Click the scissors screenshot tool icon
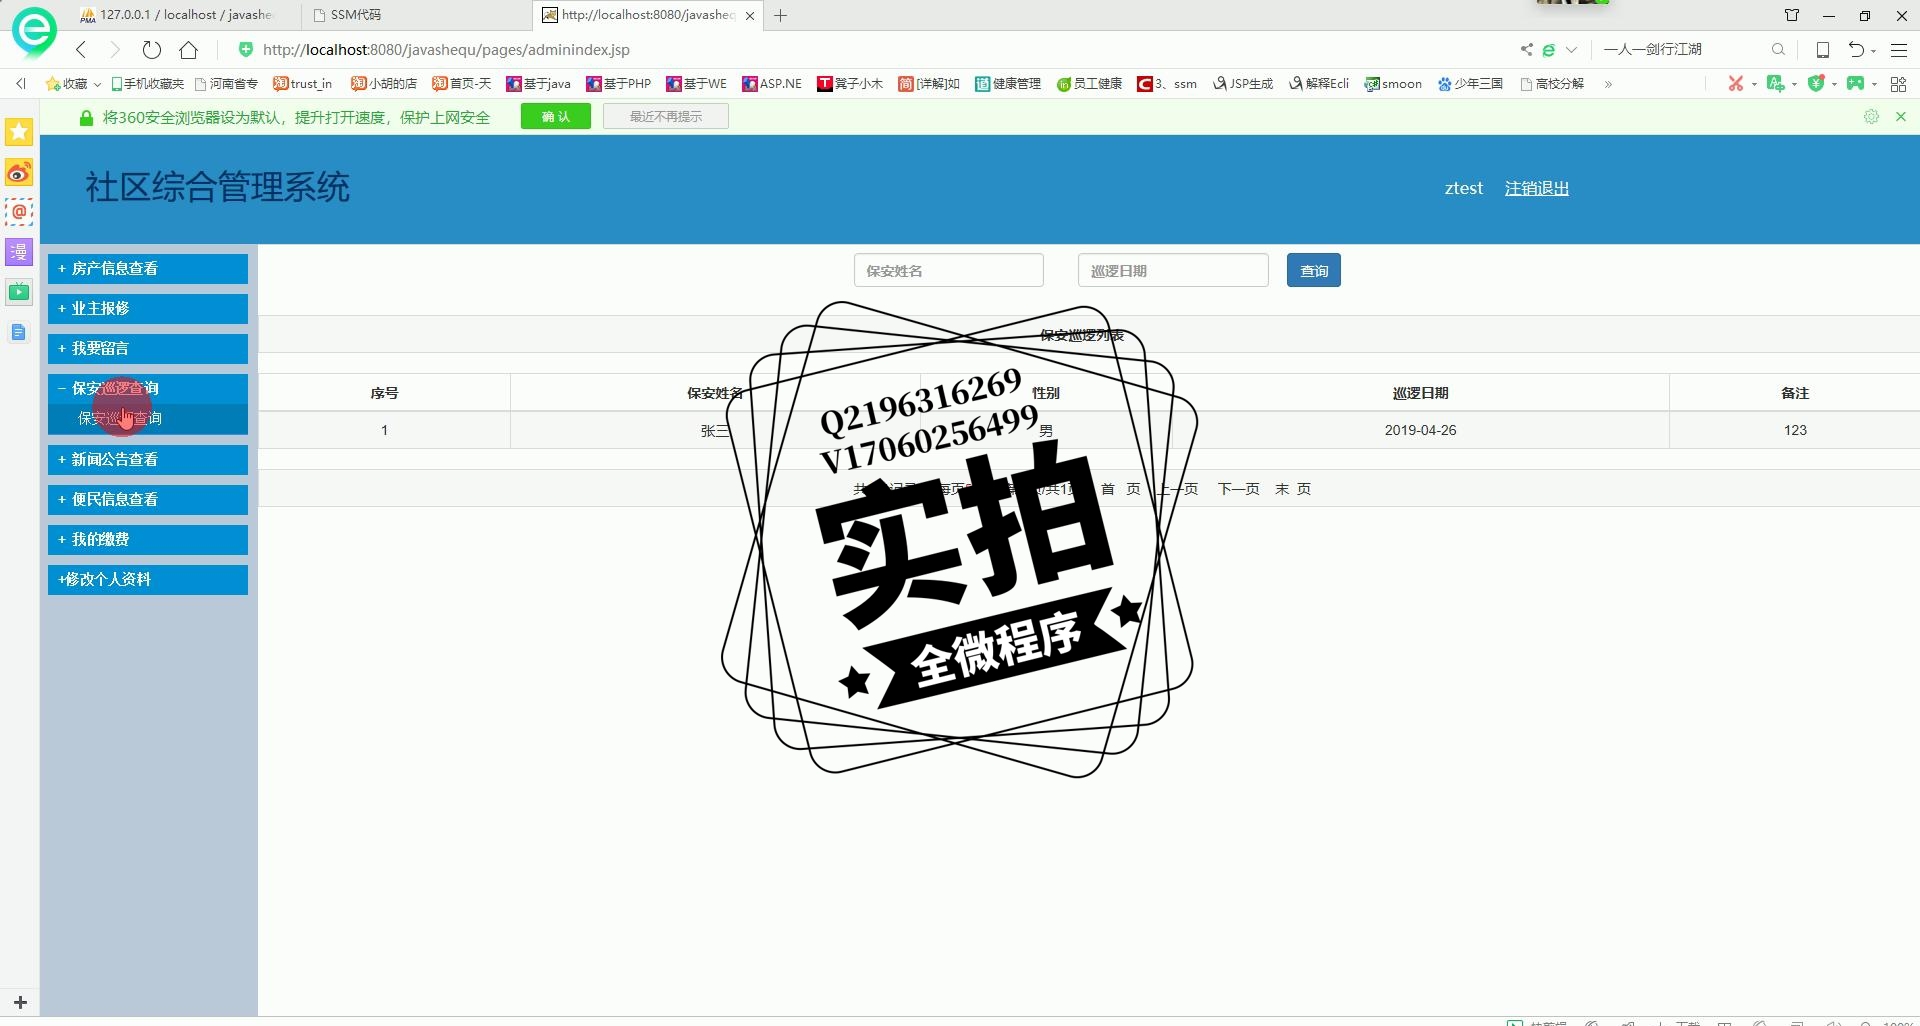 tap(1736, 83)
